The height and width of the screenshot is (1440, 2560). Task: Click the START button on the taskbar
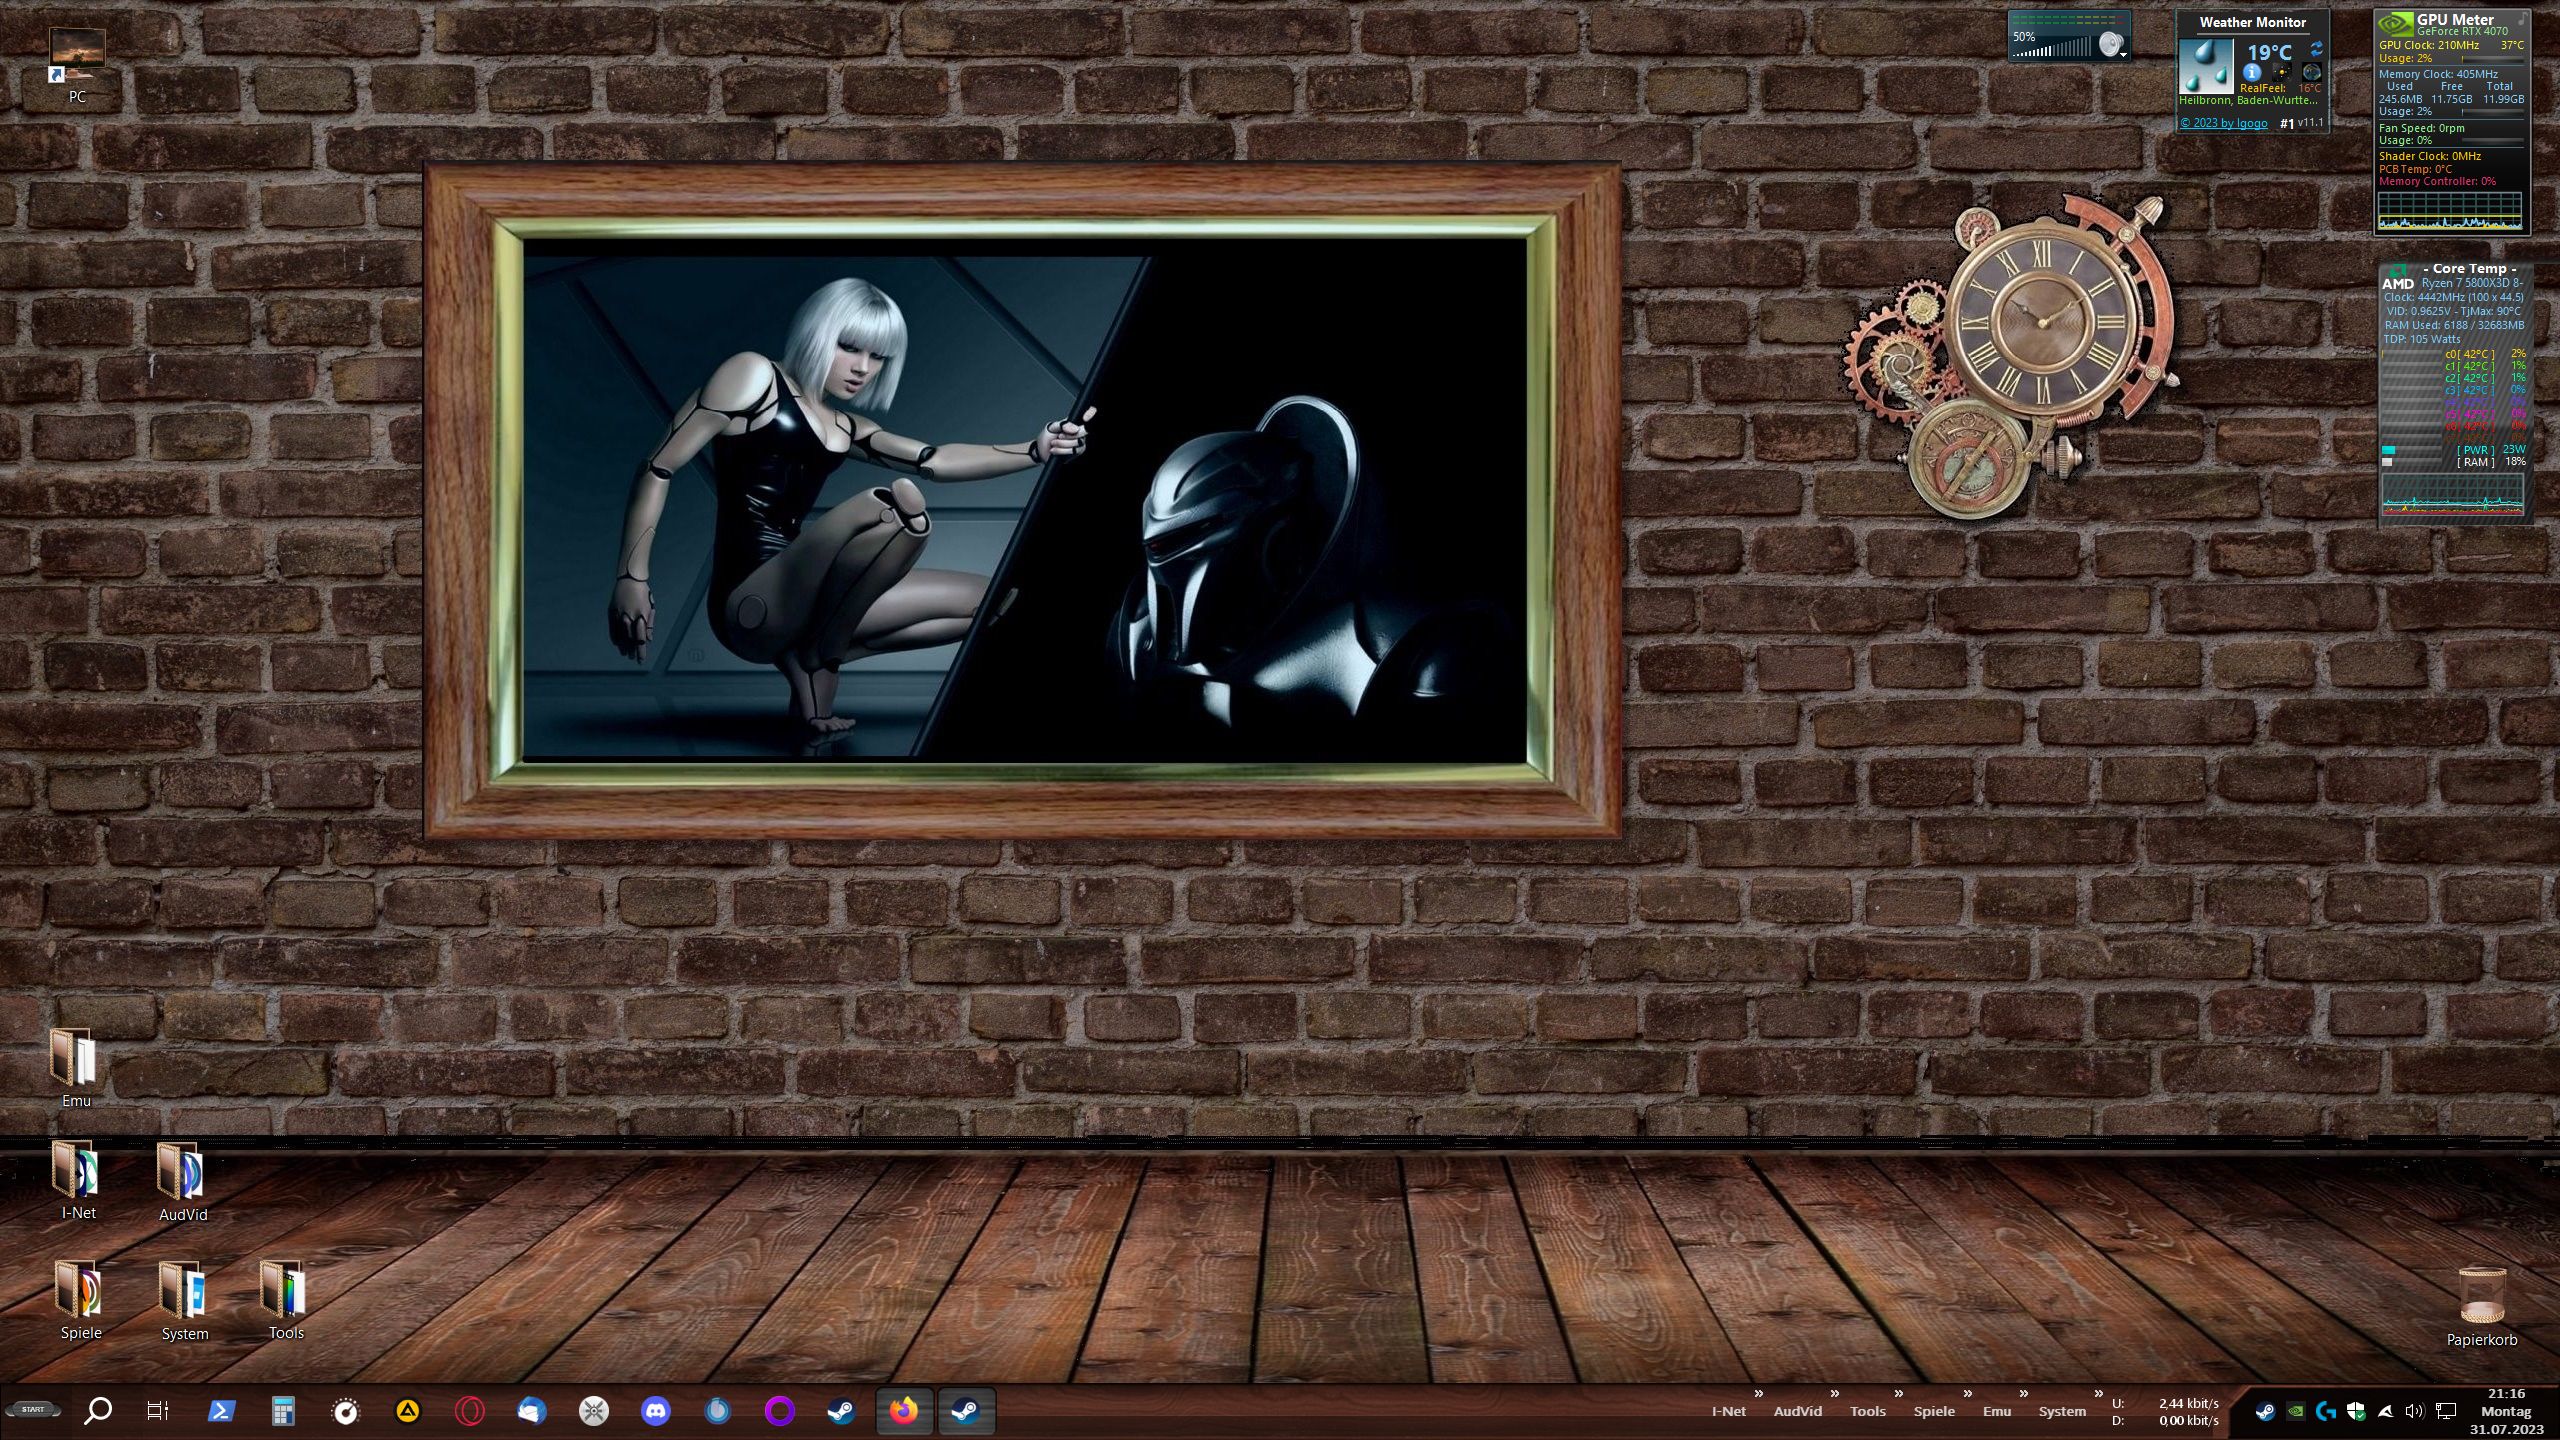(x=33, y=1410)
